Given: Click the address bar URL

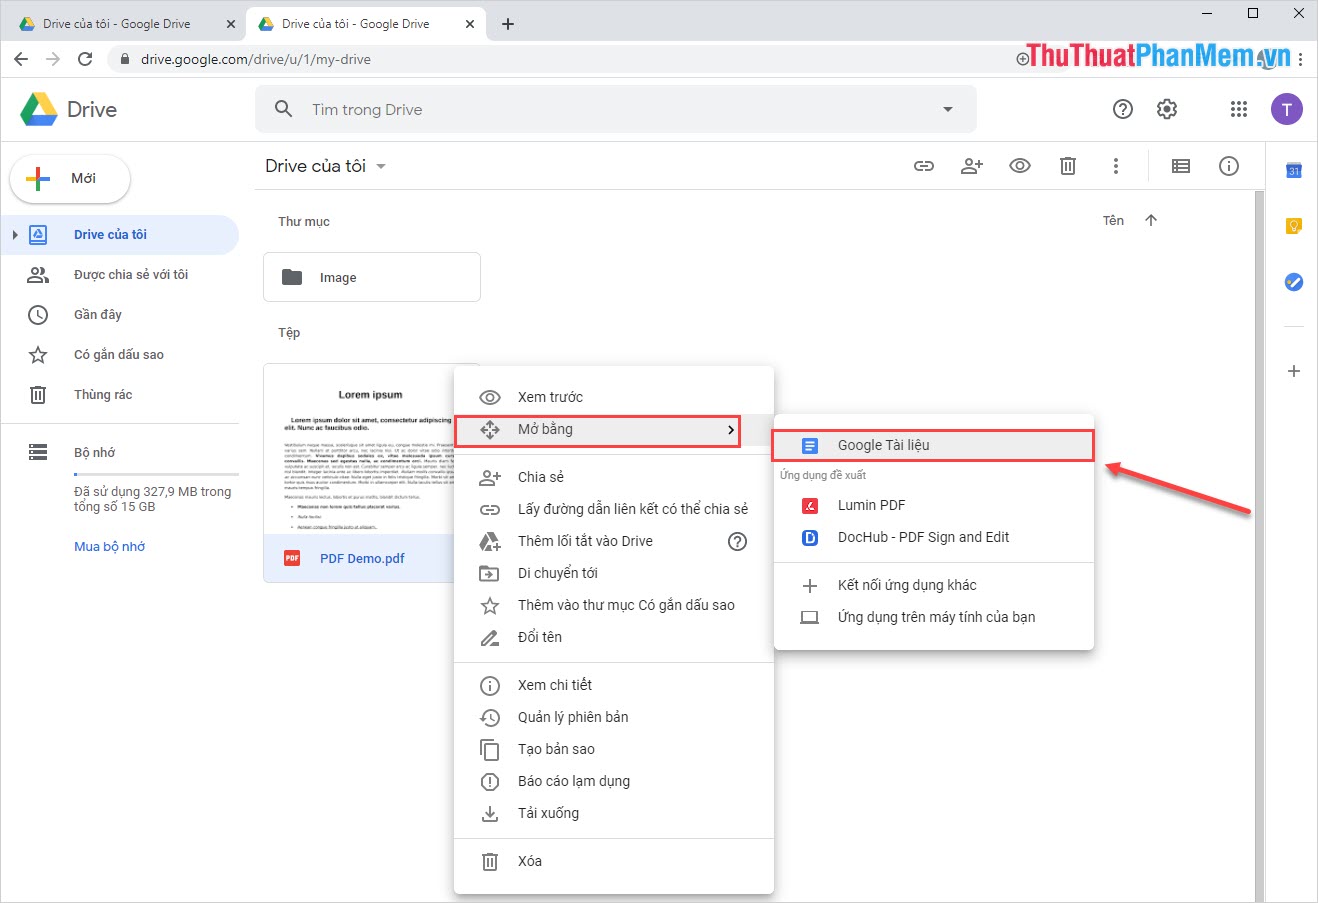Looking at the screenshot, I should click(x=255, y=59).
